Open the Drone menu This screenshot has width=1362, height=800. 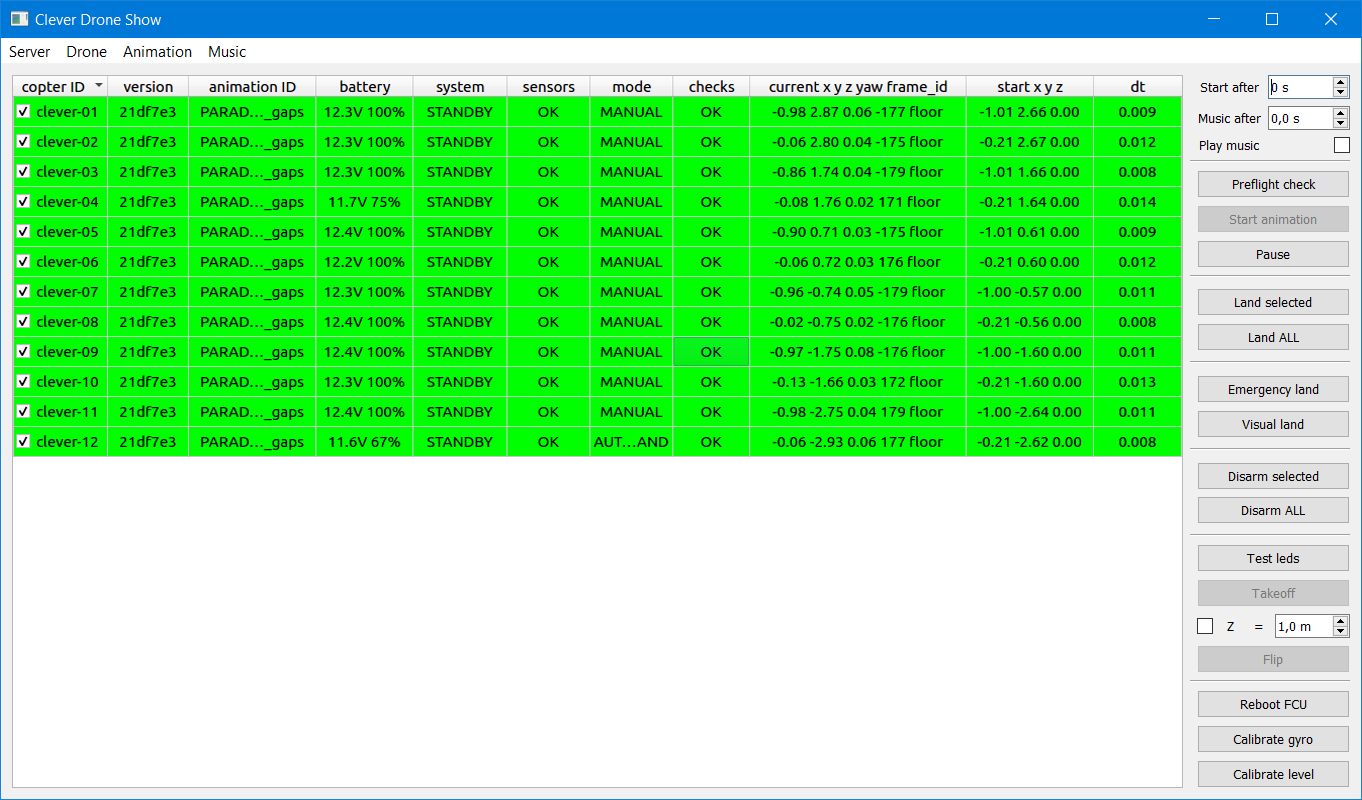click(x=87, y=52)
